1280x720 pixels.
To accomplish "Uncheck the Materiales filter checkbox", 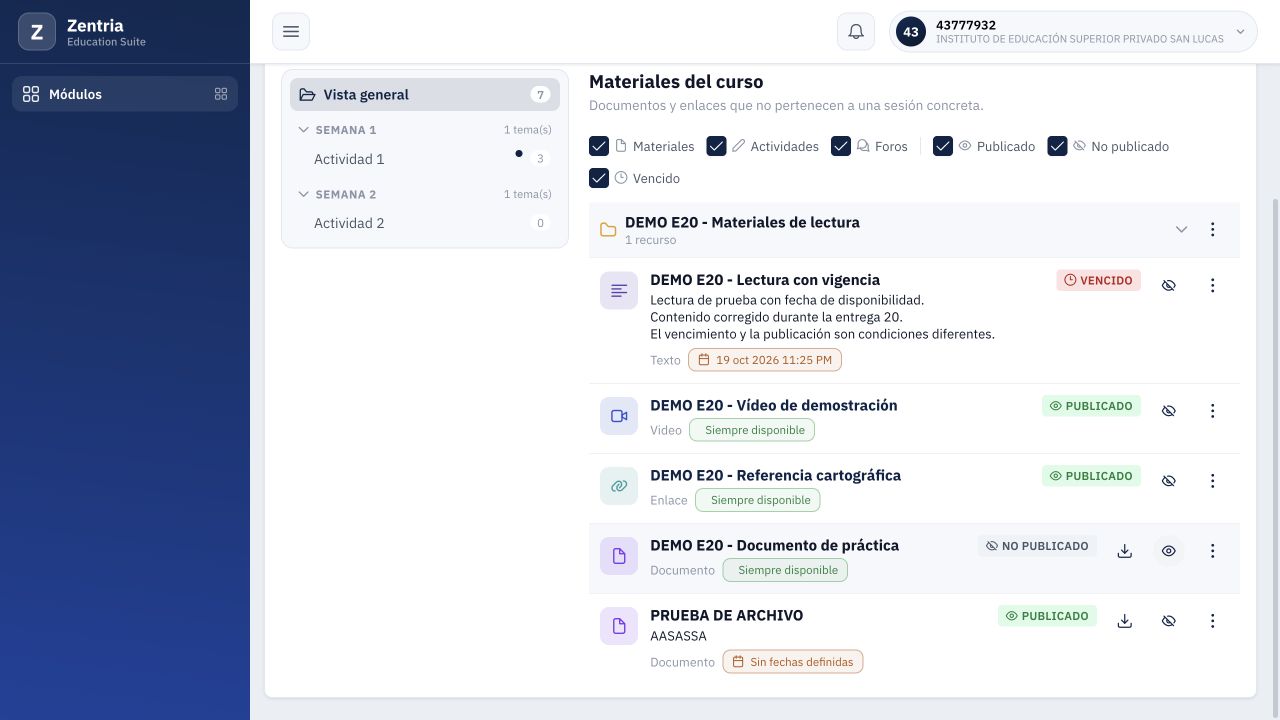I will click(x=599, y=146).
